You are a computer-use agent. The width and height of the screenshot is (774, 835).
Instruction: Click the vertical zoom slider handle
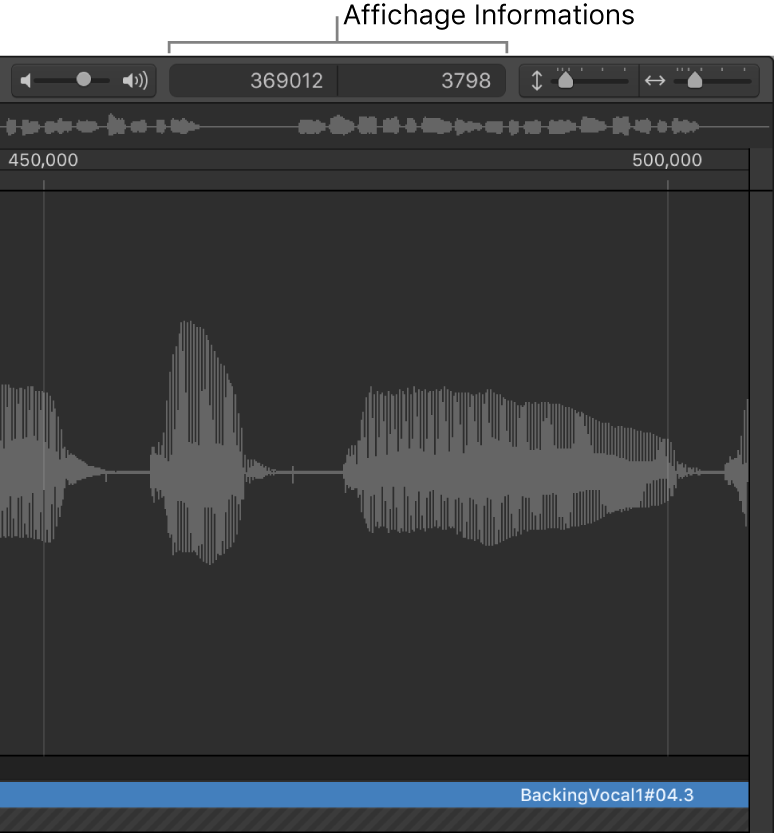pyautogui.click(x=565, y=81)
